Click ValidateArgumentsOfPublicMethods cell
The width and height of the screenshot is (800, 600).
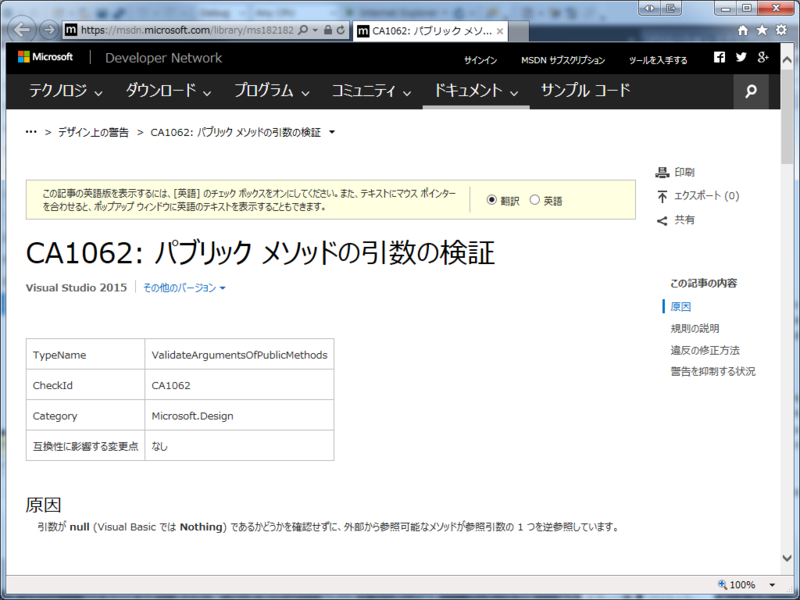[239, 355]
